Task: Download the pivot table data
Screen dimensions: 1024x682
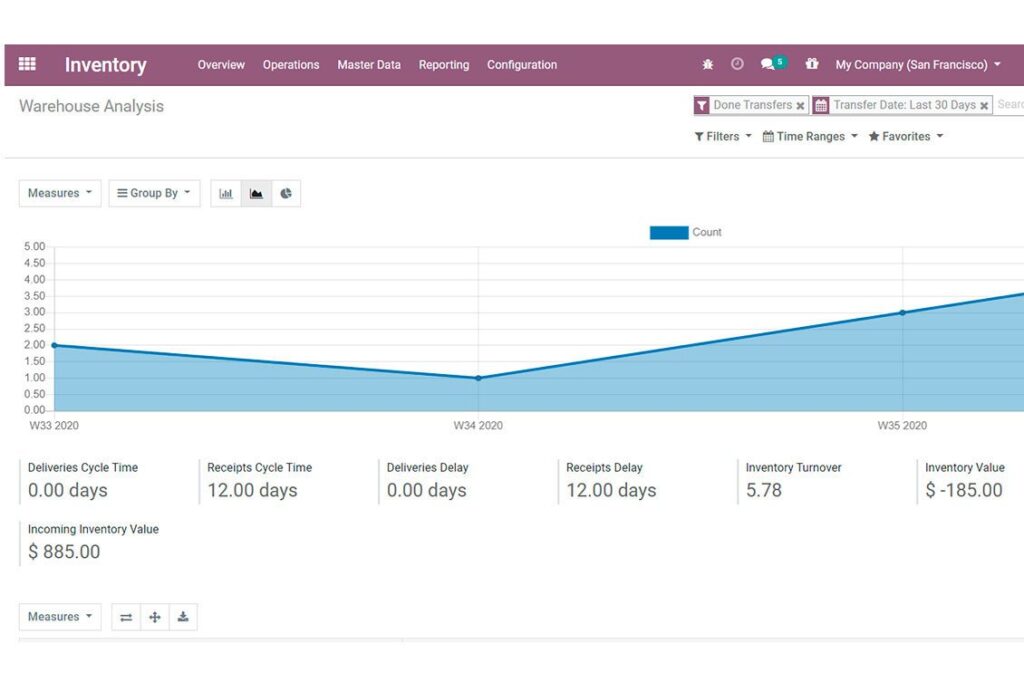Action: [x=183, y=617]
